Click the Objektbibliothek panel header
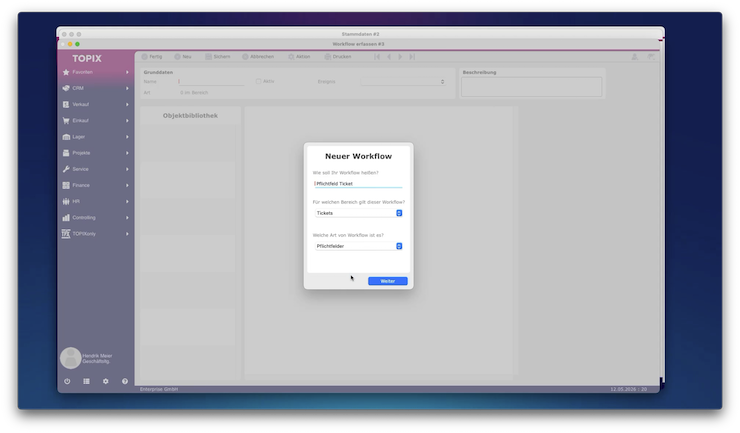The image size is (740, 433). (x=190, y=116)
